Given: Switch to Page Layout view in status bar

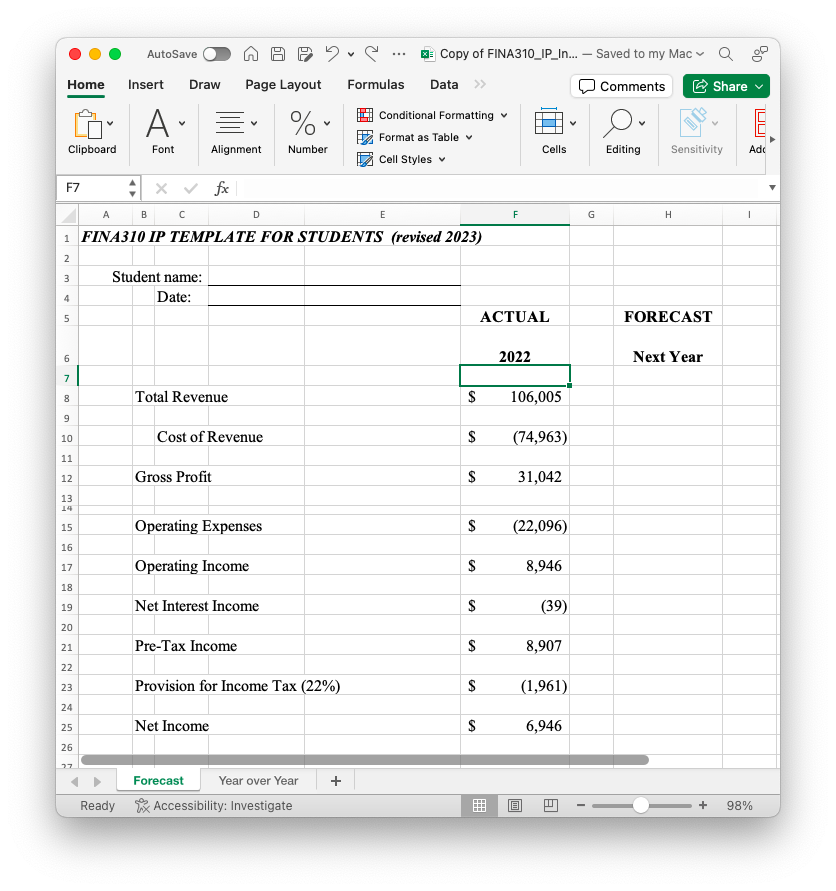Looking at the screenshot, I should coord(515,805).
